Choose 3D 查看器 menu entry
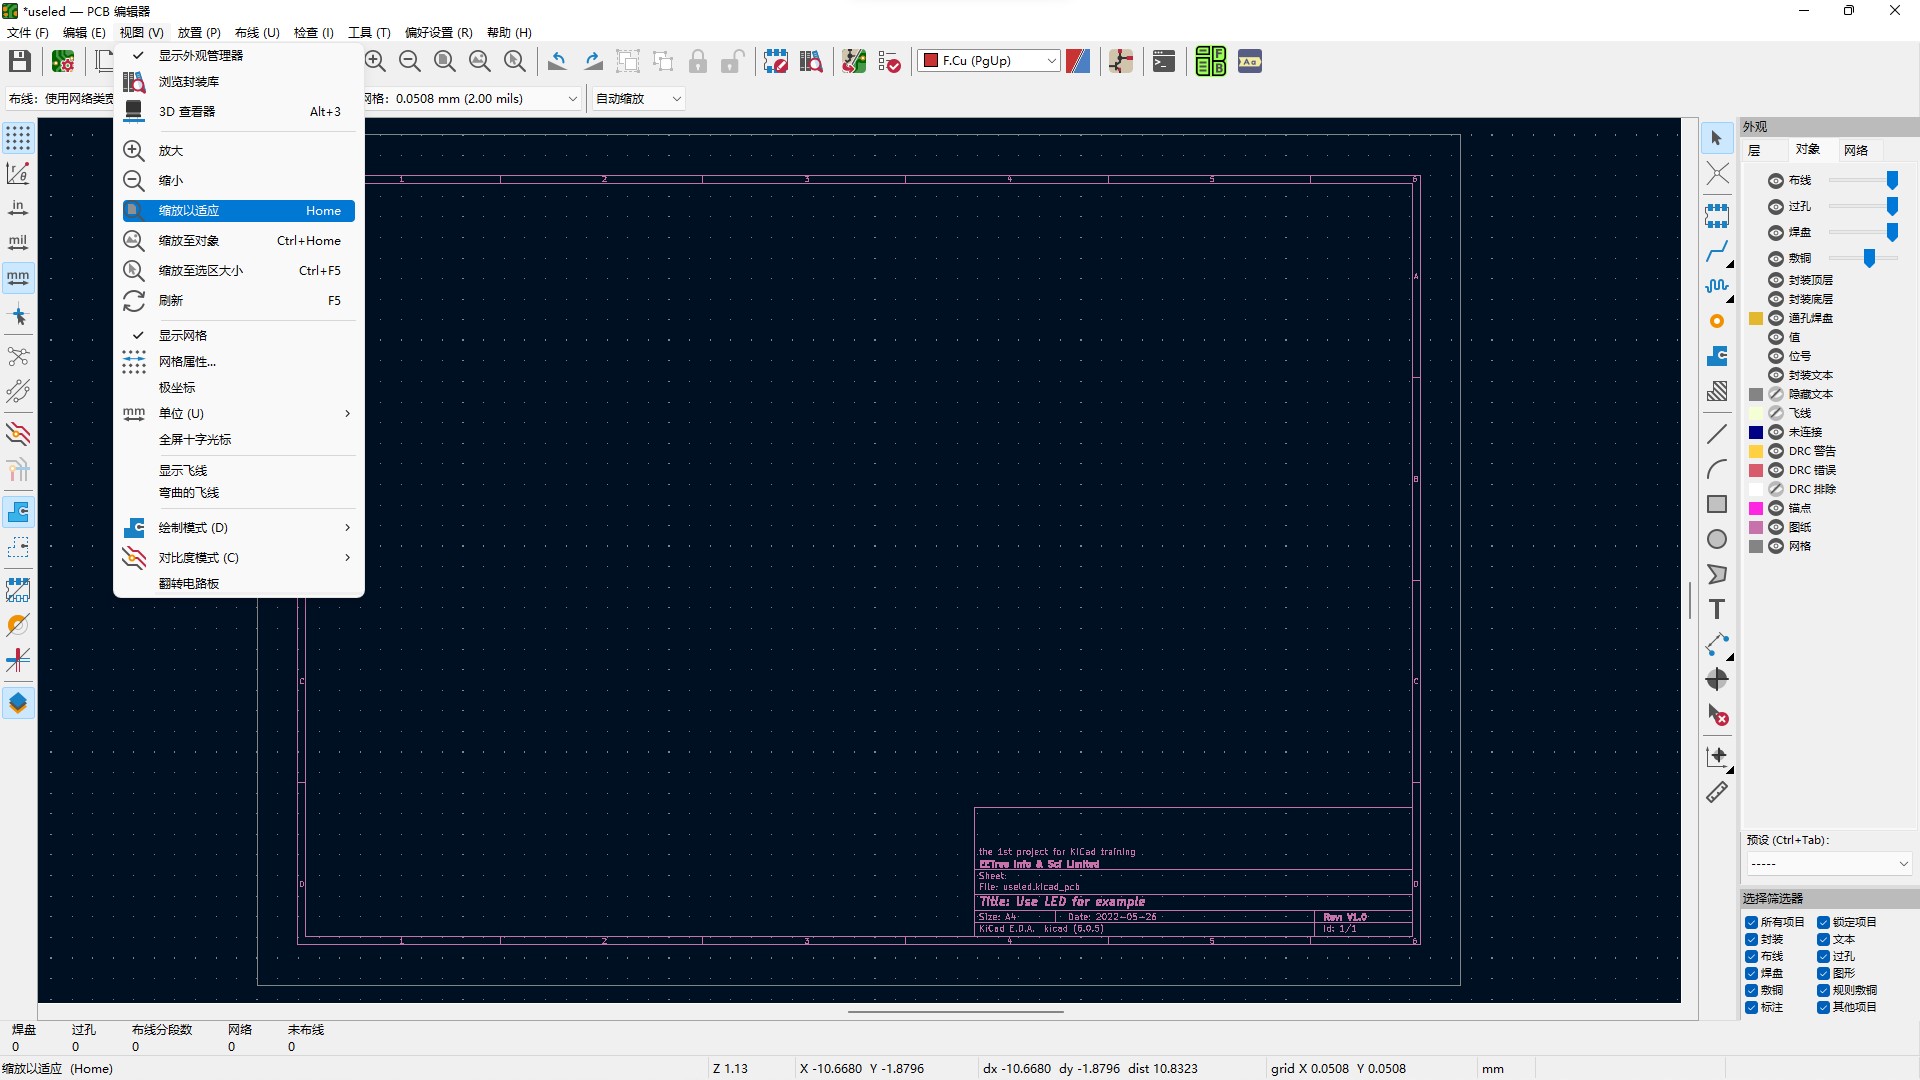 (x=239, y=111)
